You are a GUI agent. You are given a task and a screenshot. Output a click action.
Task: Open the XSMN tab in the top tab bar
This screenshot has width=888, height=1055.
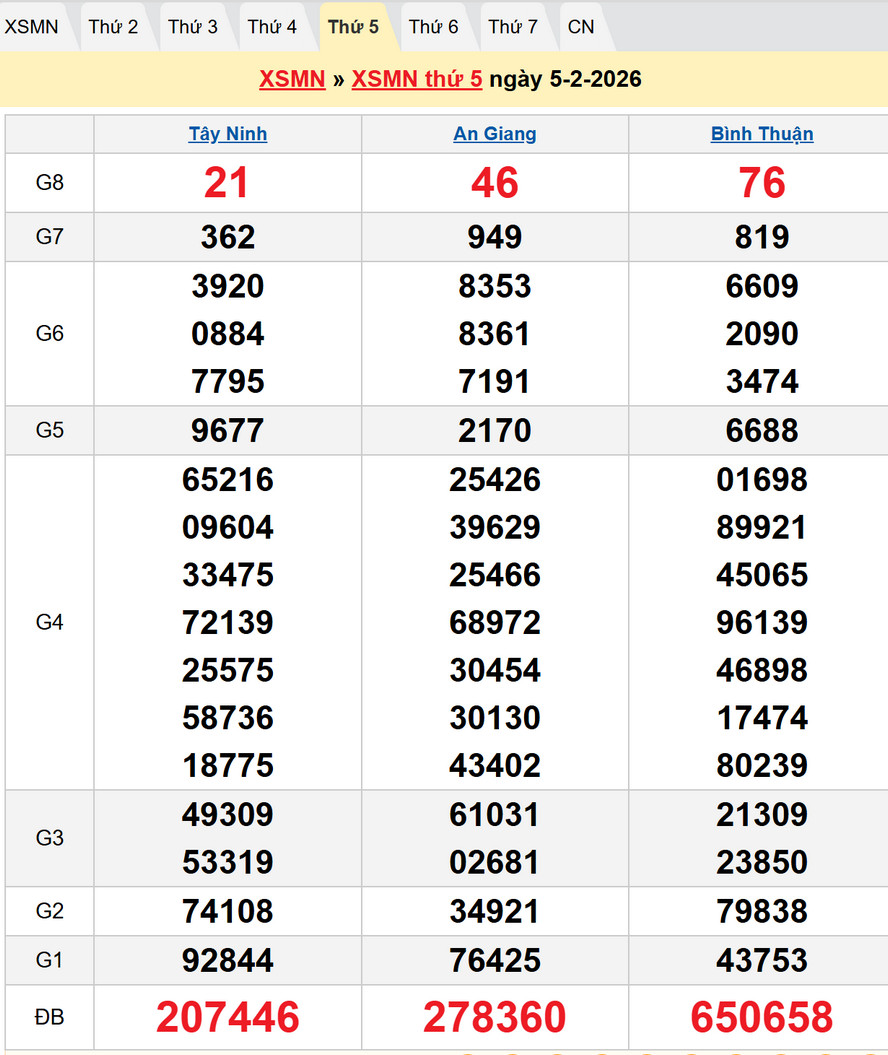[32, 27]
